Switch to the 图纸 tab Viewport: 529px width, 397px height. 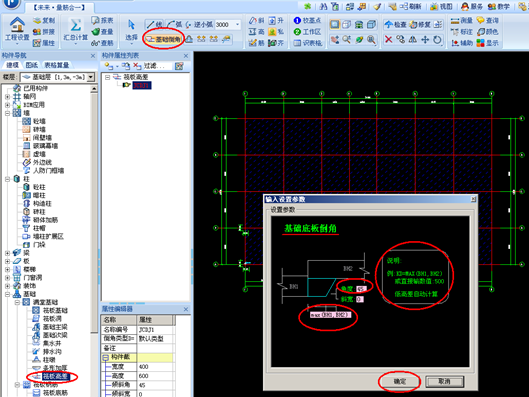32,65
